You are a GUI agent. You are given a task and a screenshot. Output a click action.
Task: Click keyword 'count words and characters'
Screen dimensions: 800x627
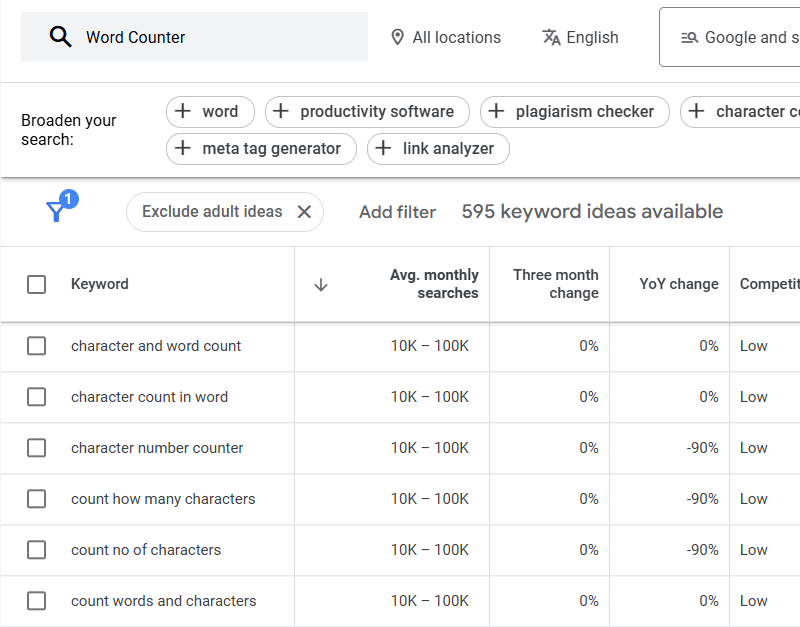(164, 601)
